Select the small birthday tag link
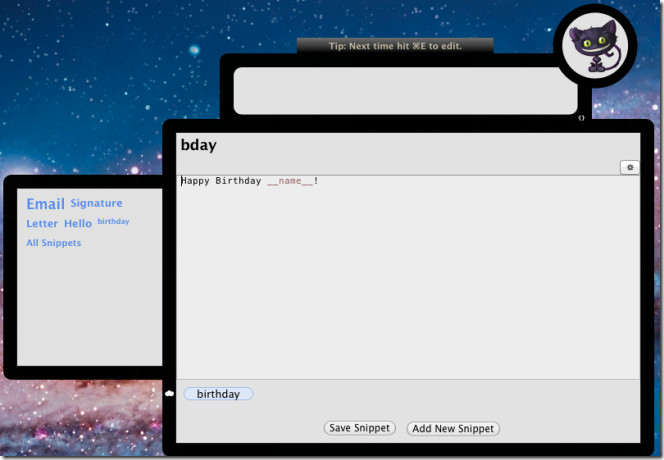The height and width of the screenshot is (460, 664). coord(113,221)
